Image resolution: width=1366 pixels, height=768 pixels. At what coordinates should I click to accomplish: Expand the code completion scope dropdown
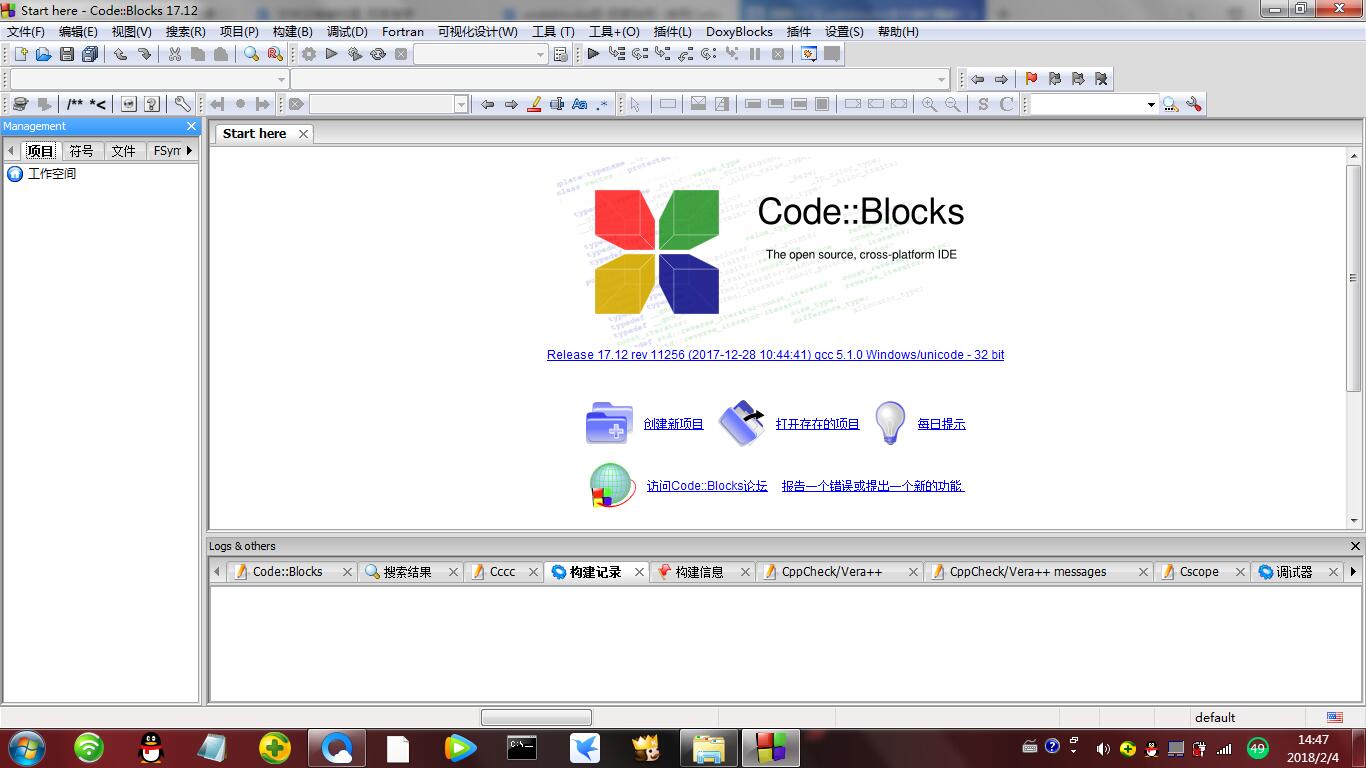pyautogui.click(x=281, y=79)
